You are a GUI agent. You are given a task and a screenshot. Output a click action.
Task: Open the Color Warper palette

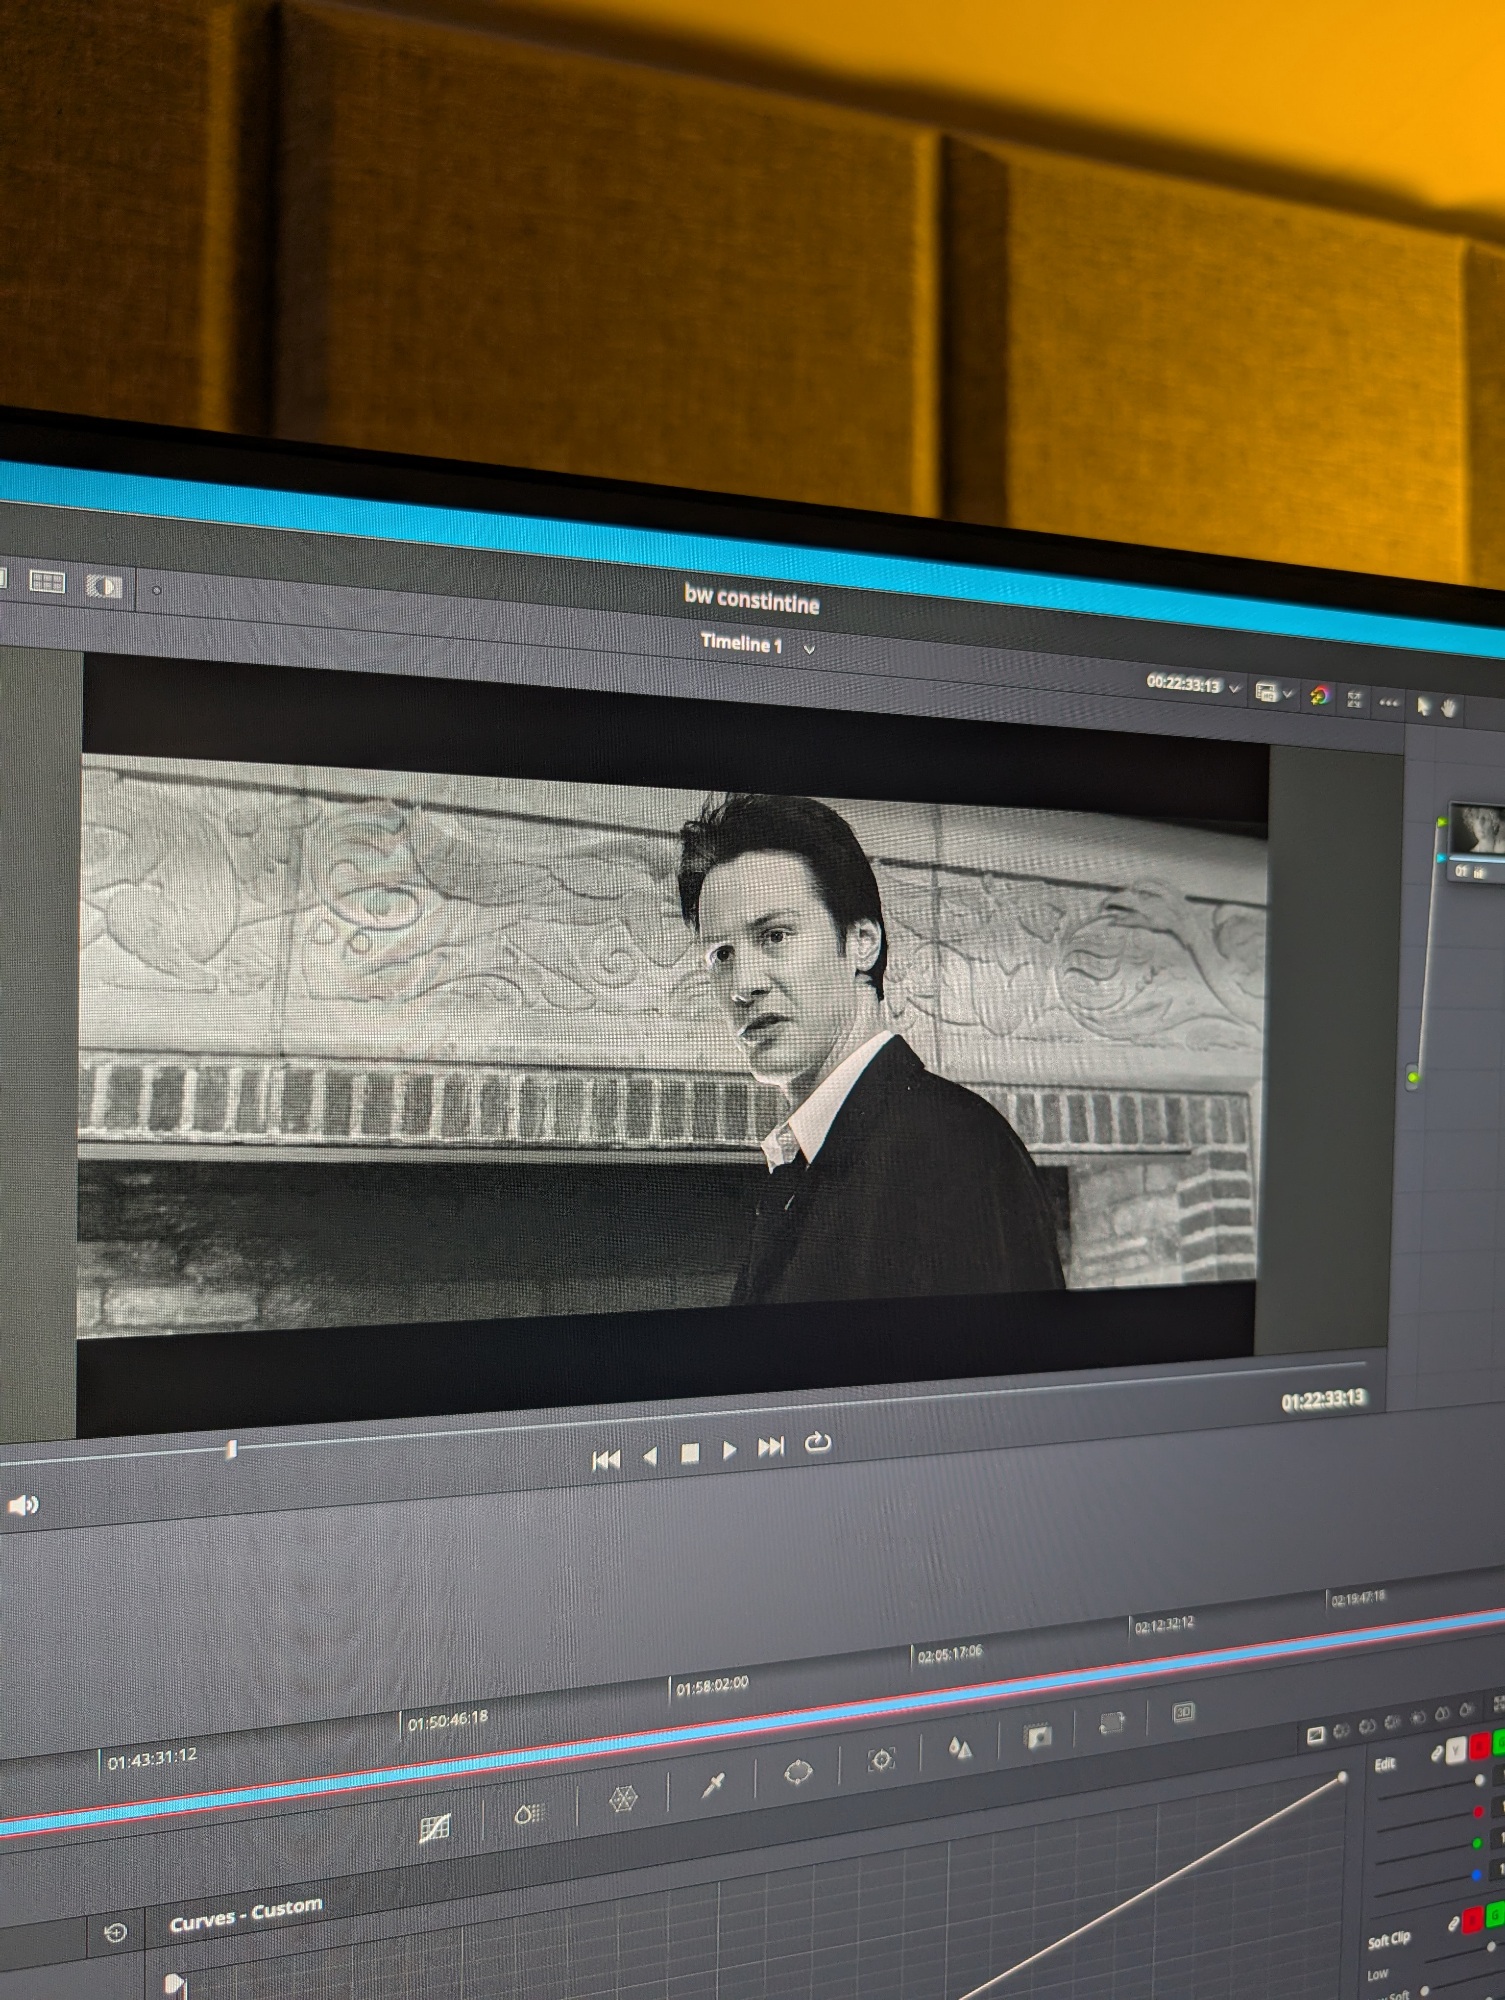click(623, 1799)
